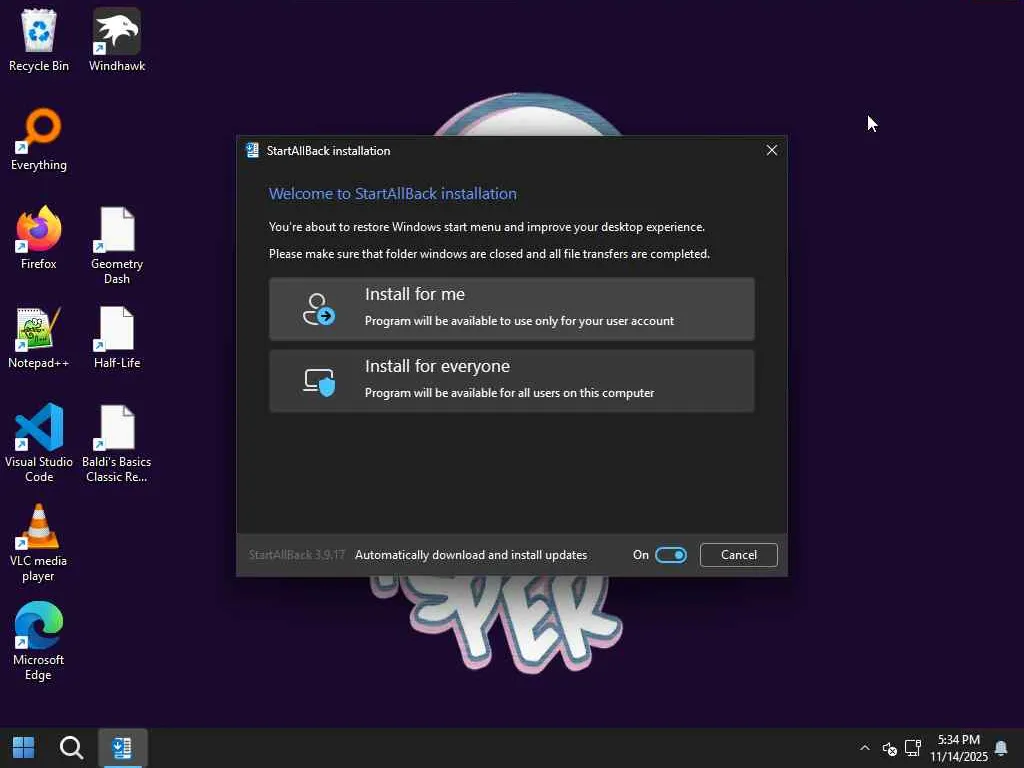The width and height of the screenshot is (1024, 768).
Task: Select the Firefox desktop shortcut
Action: 39,238
